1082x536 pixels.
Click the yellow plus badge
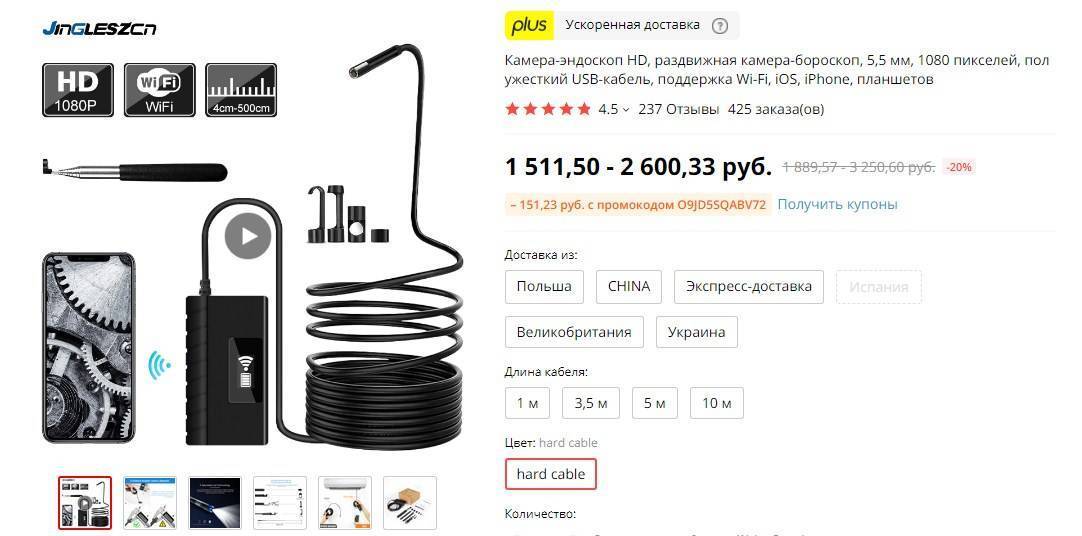529,26
